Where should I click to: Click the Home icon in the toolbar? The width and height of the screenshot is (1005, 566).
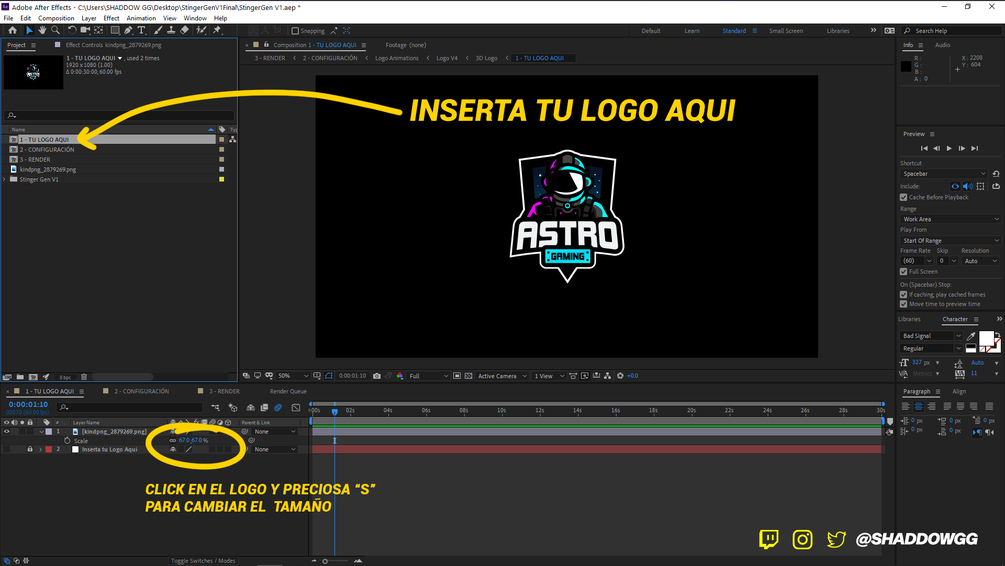click(12, 30)
